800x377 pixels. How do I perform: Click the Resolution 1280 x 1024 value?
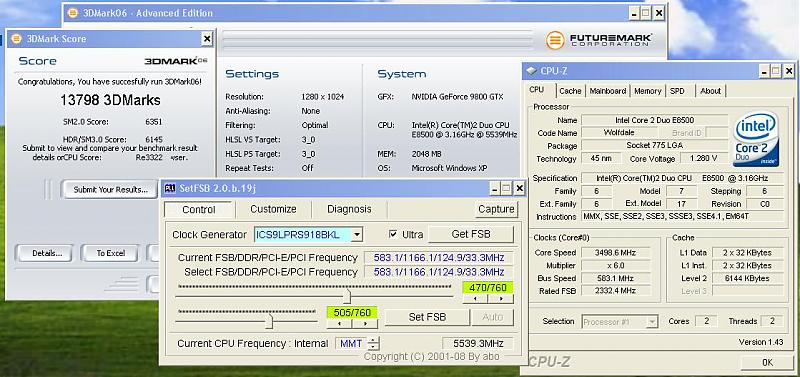point(322,96)
